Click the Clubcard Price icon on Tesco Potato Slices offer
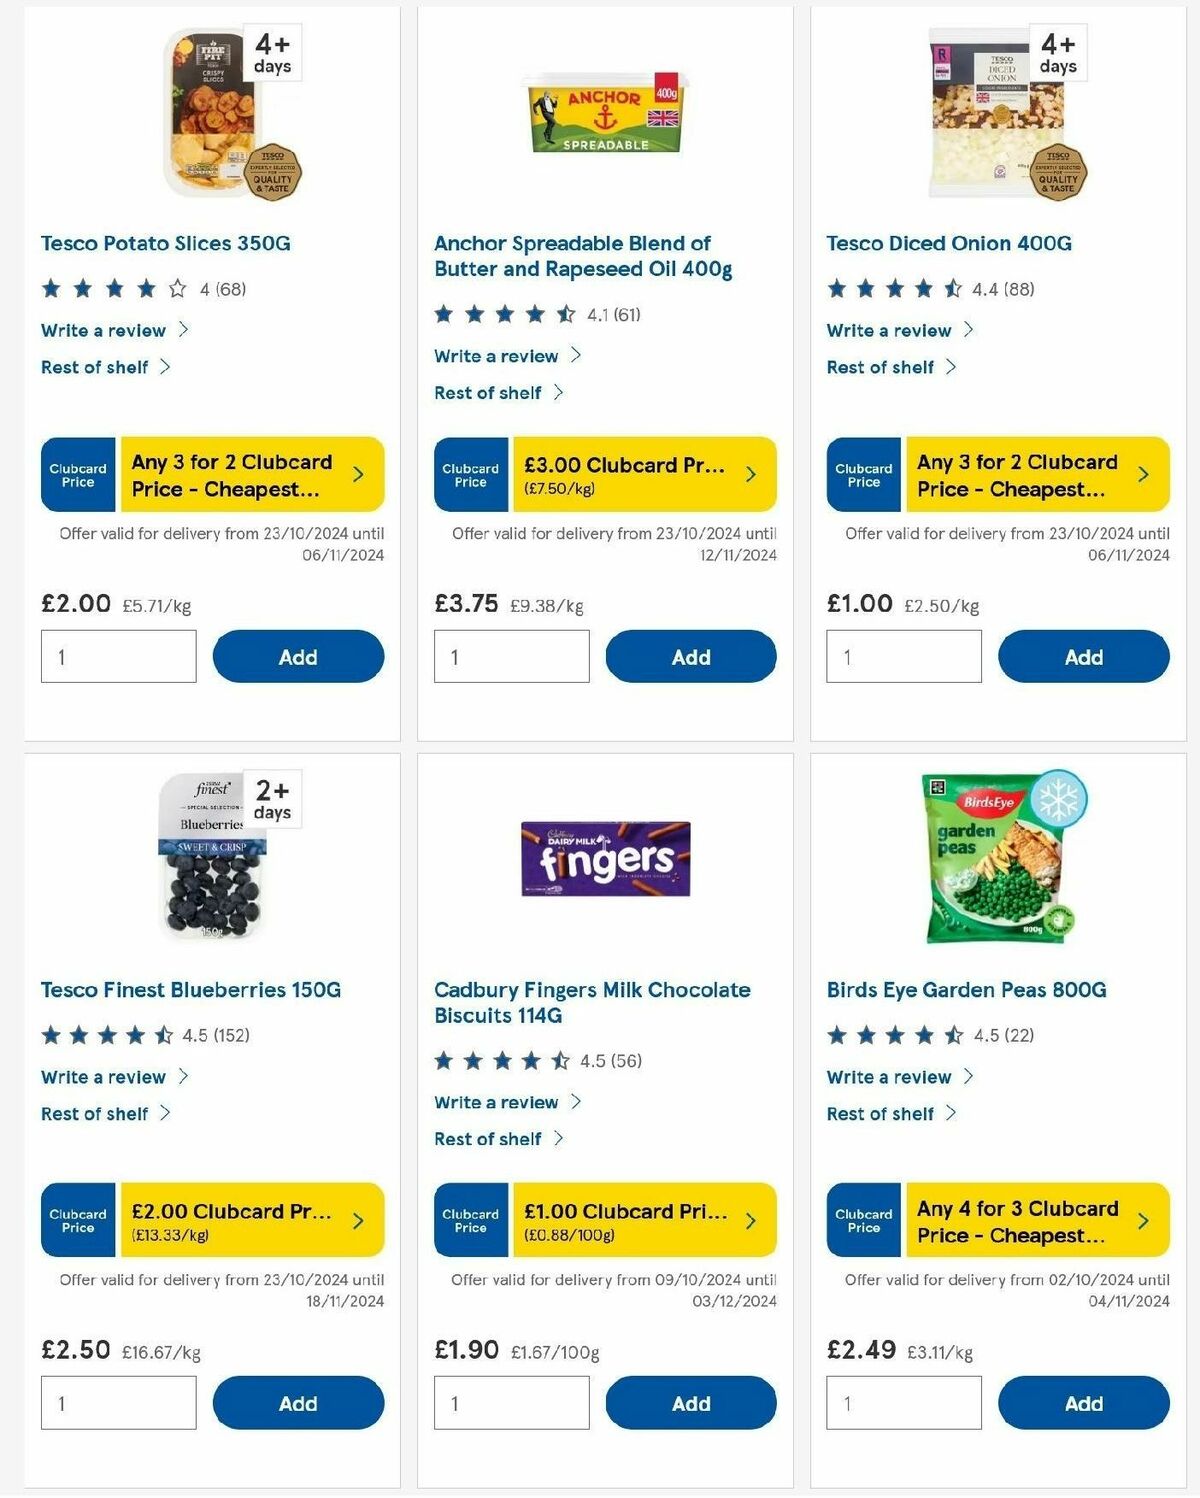 click(x=77, y=474)
